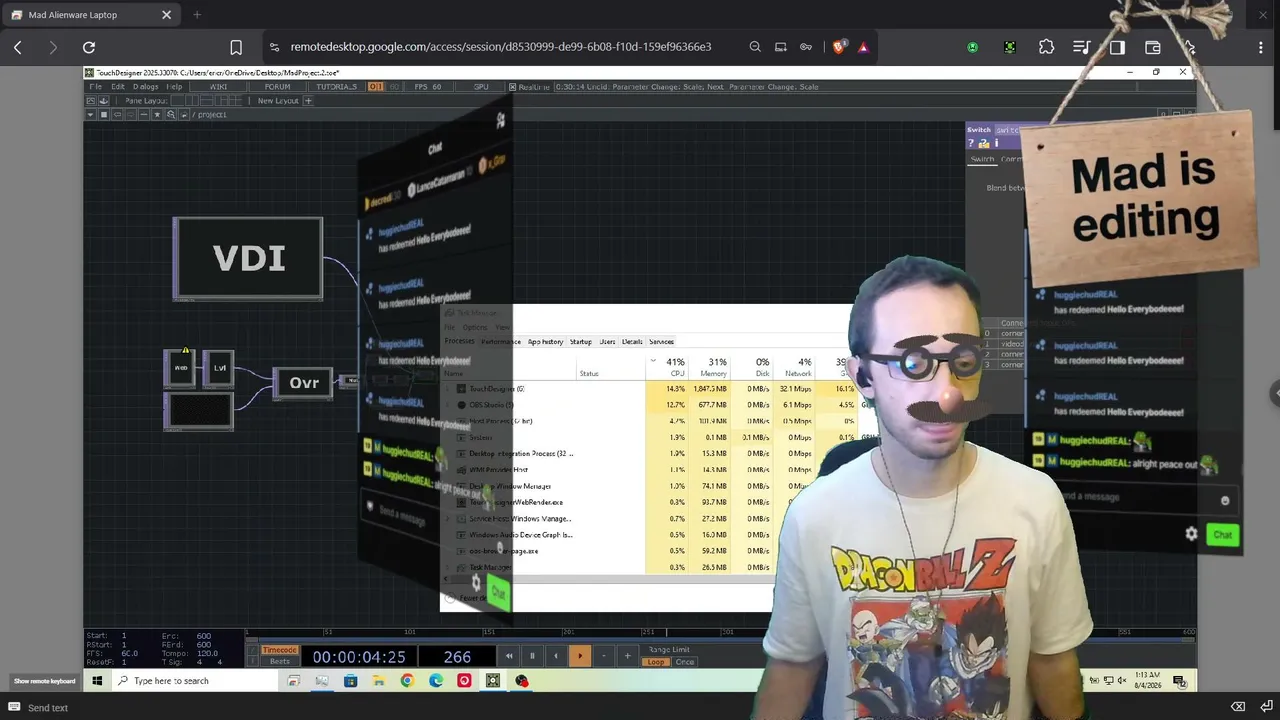This screenshot has width=1280, height=720.
Task: Show remote keyboard button
Action: [44, 681]
